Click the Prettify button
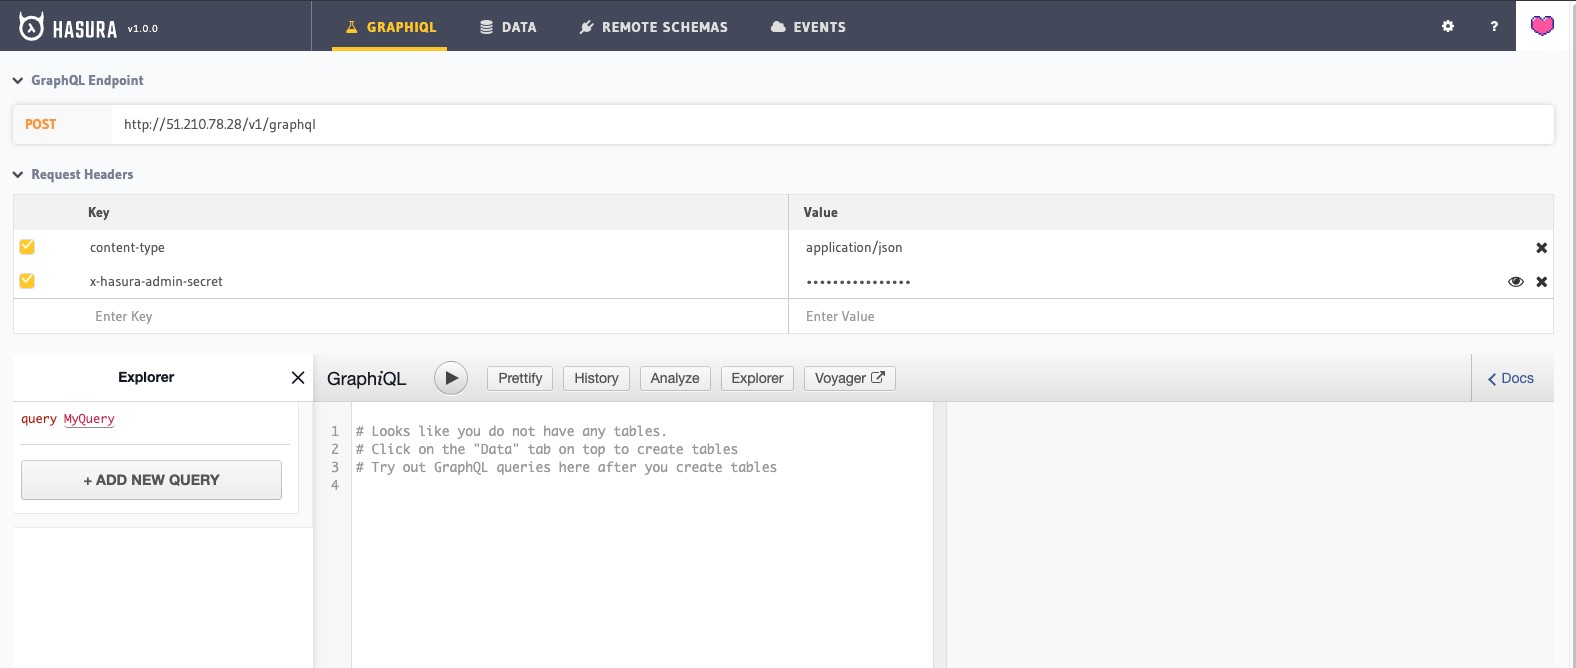This screenshot has height=668, width=1576. click(520, 378)
